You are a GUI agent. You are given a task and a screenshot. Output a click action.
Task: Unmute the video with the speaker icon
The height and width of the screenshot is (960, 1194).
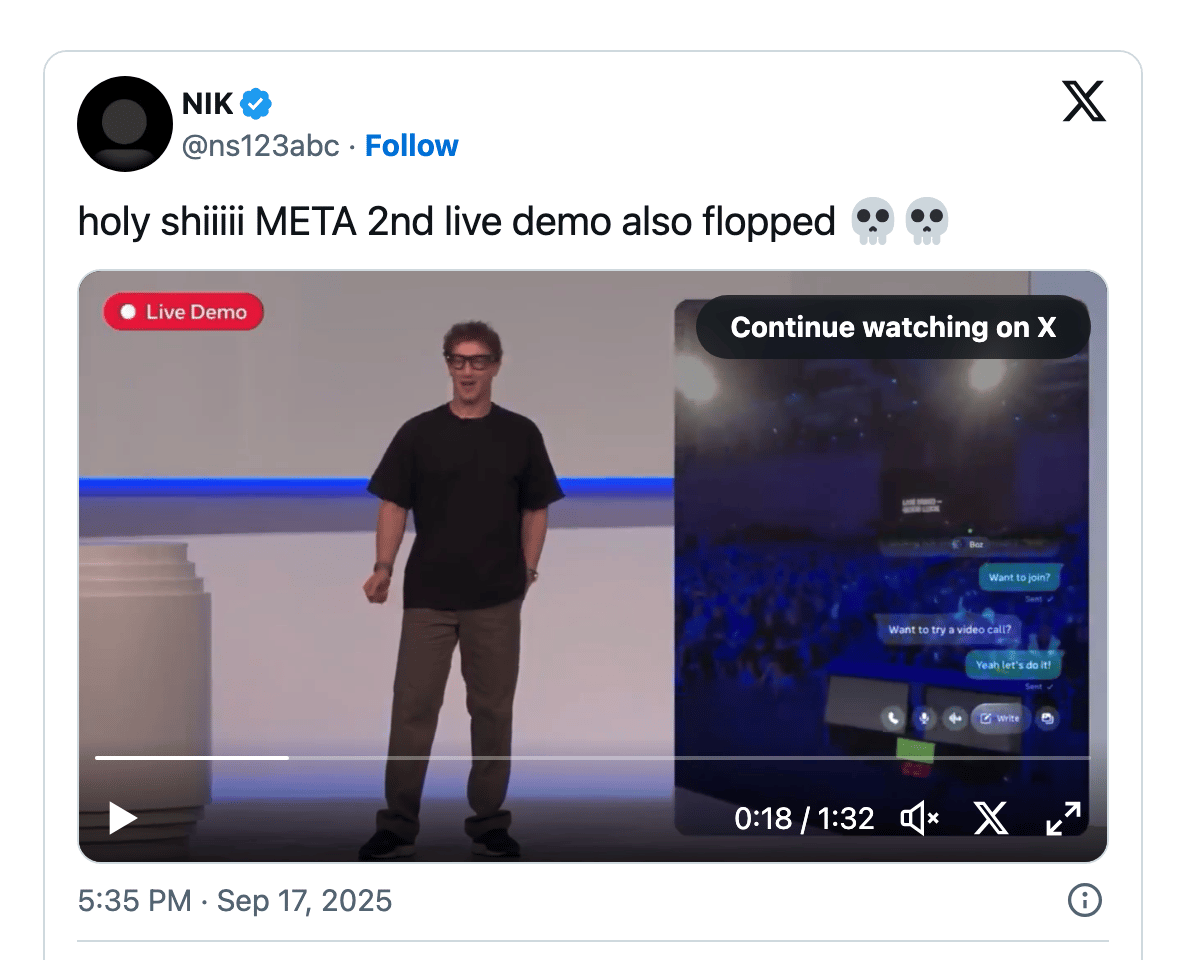[919, 818]
